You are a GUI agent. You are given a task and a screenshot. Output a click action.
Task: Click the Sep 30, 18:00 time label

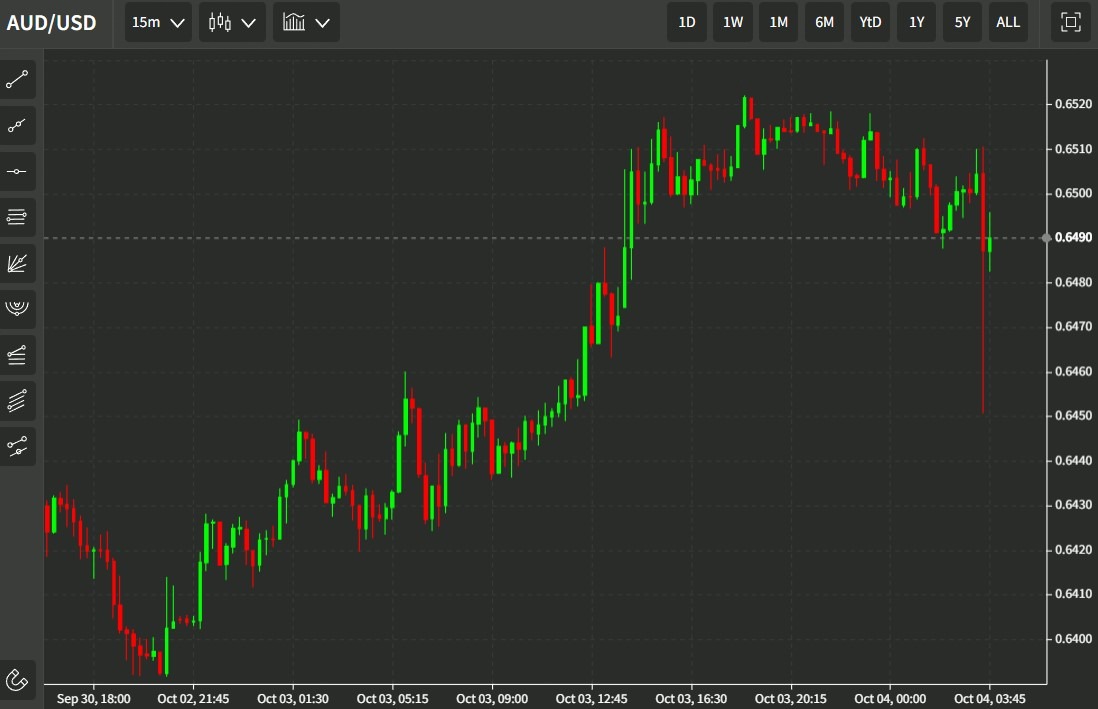tap(93, 698)
